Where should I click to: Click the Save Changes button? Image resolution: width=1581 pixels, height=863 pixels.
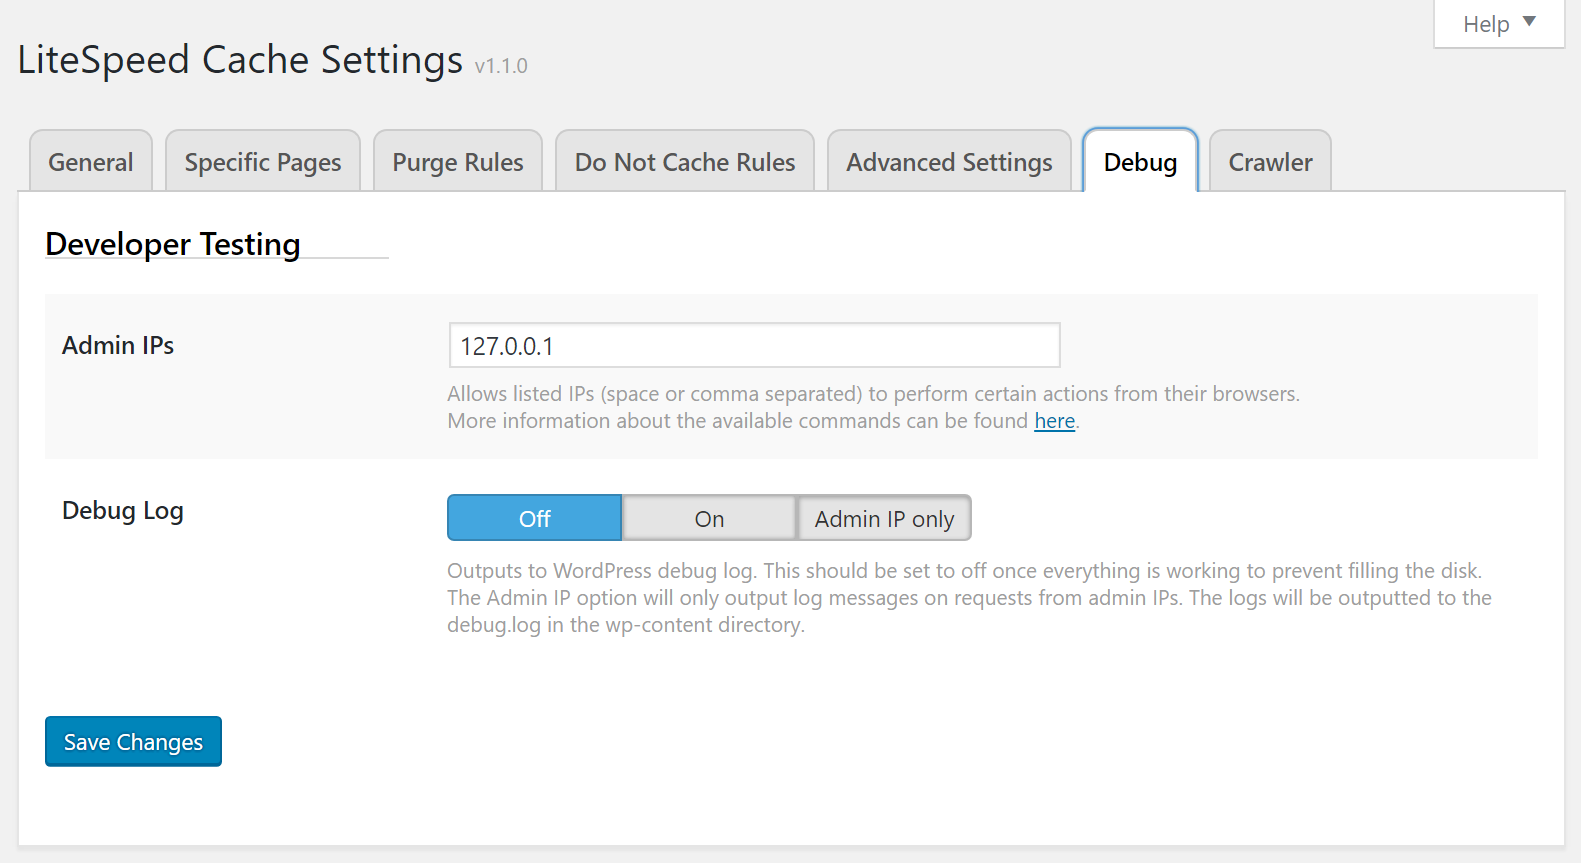click(x=133, y=741)
